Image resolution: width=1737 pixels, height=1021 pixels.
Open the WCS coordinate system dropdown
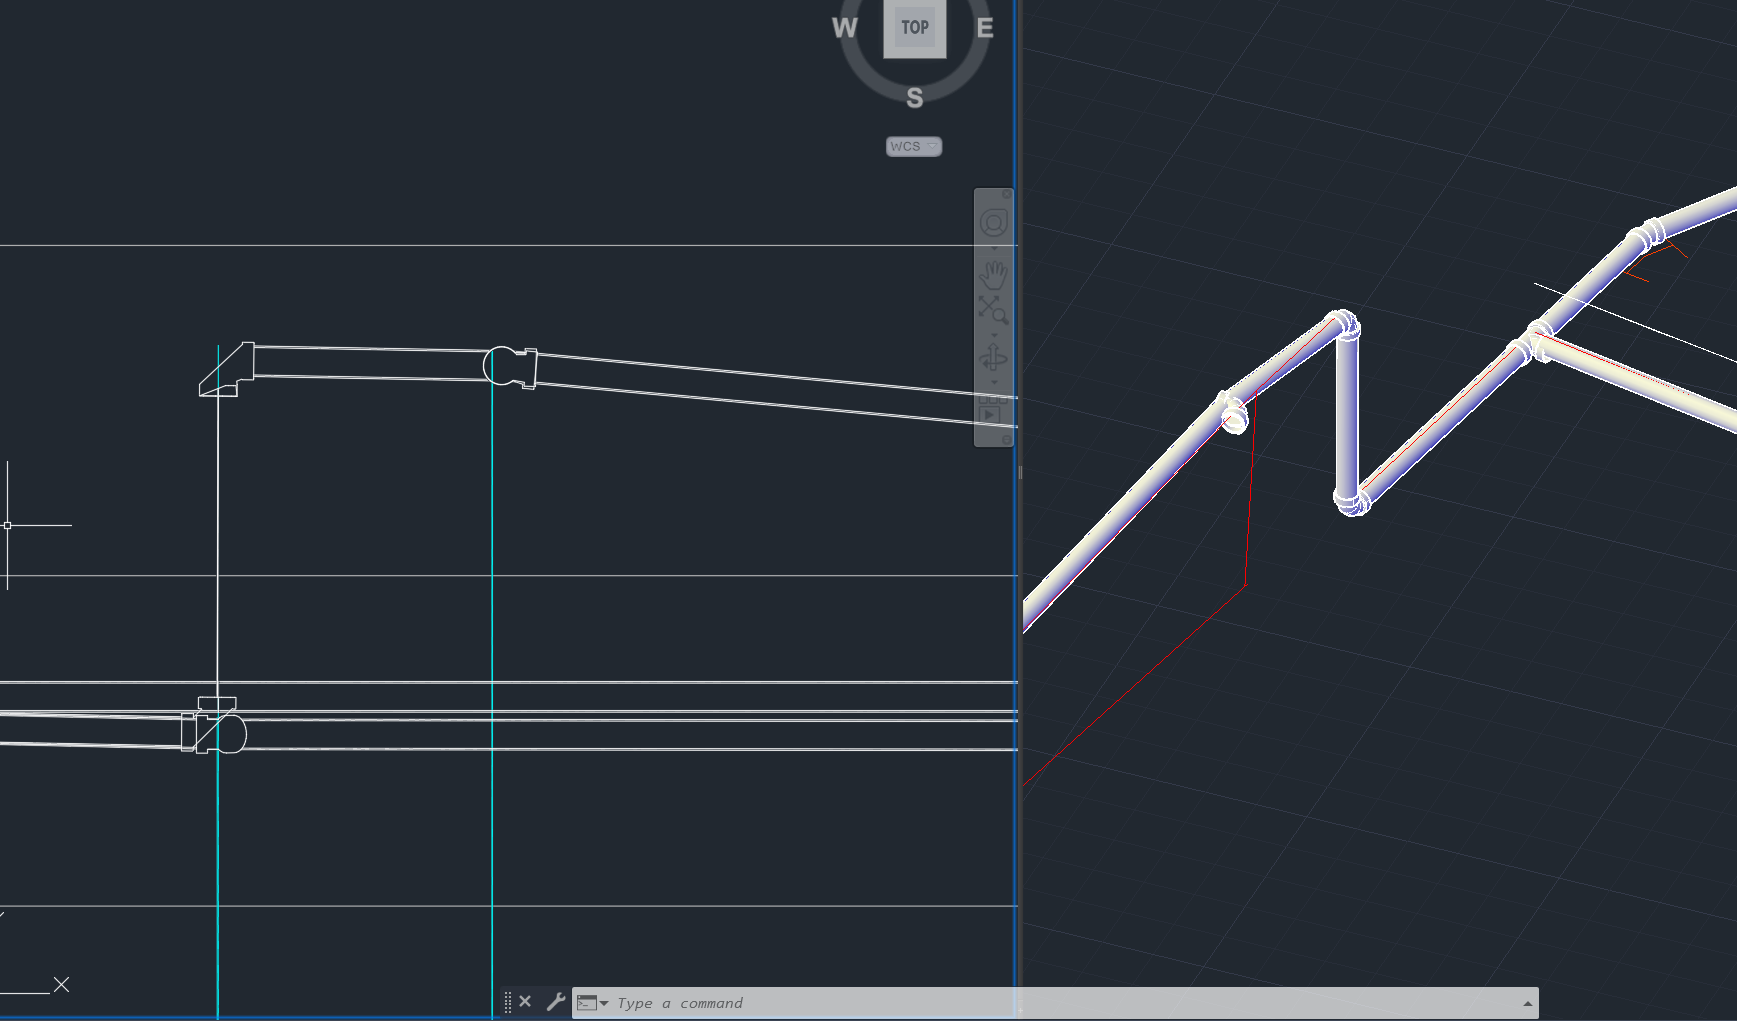click(x=913, y=146)
